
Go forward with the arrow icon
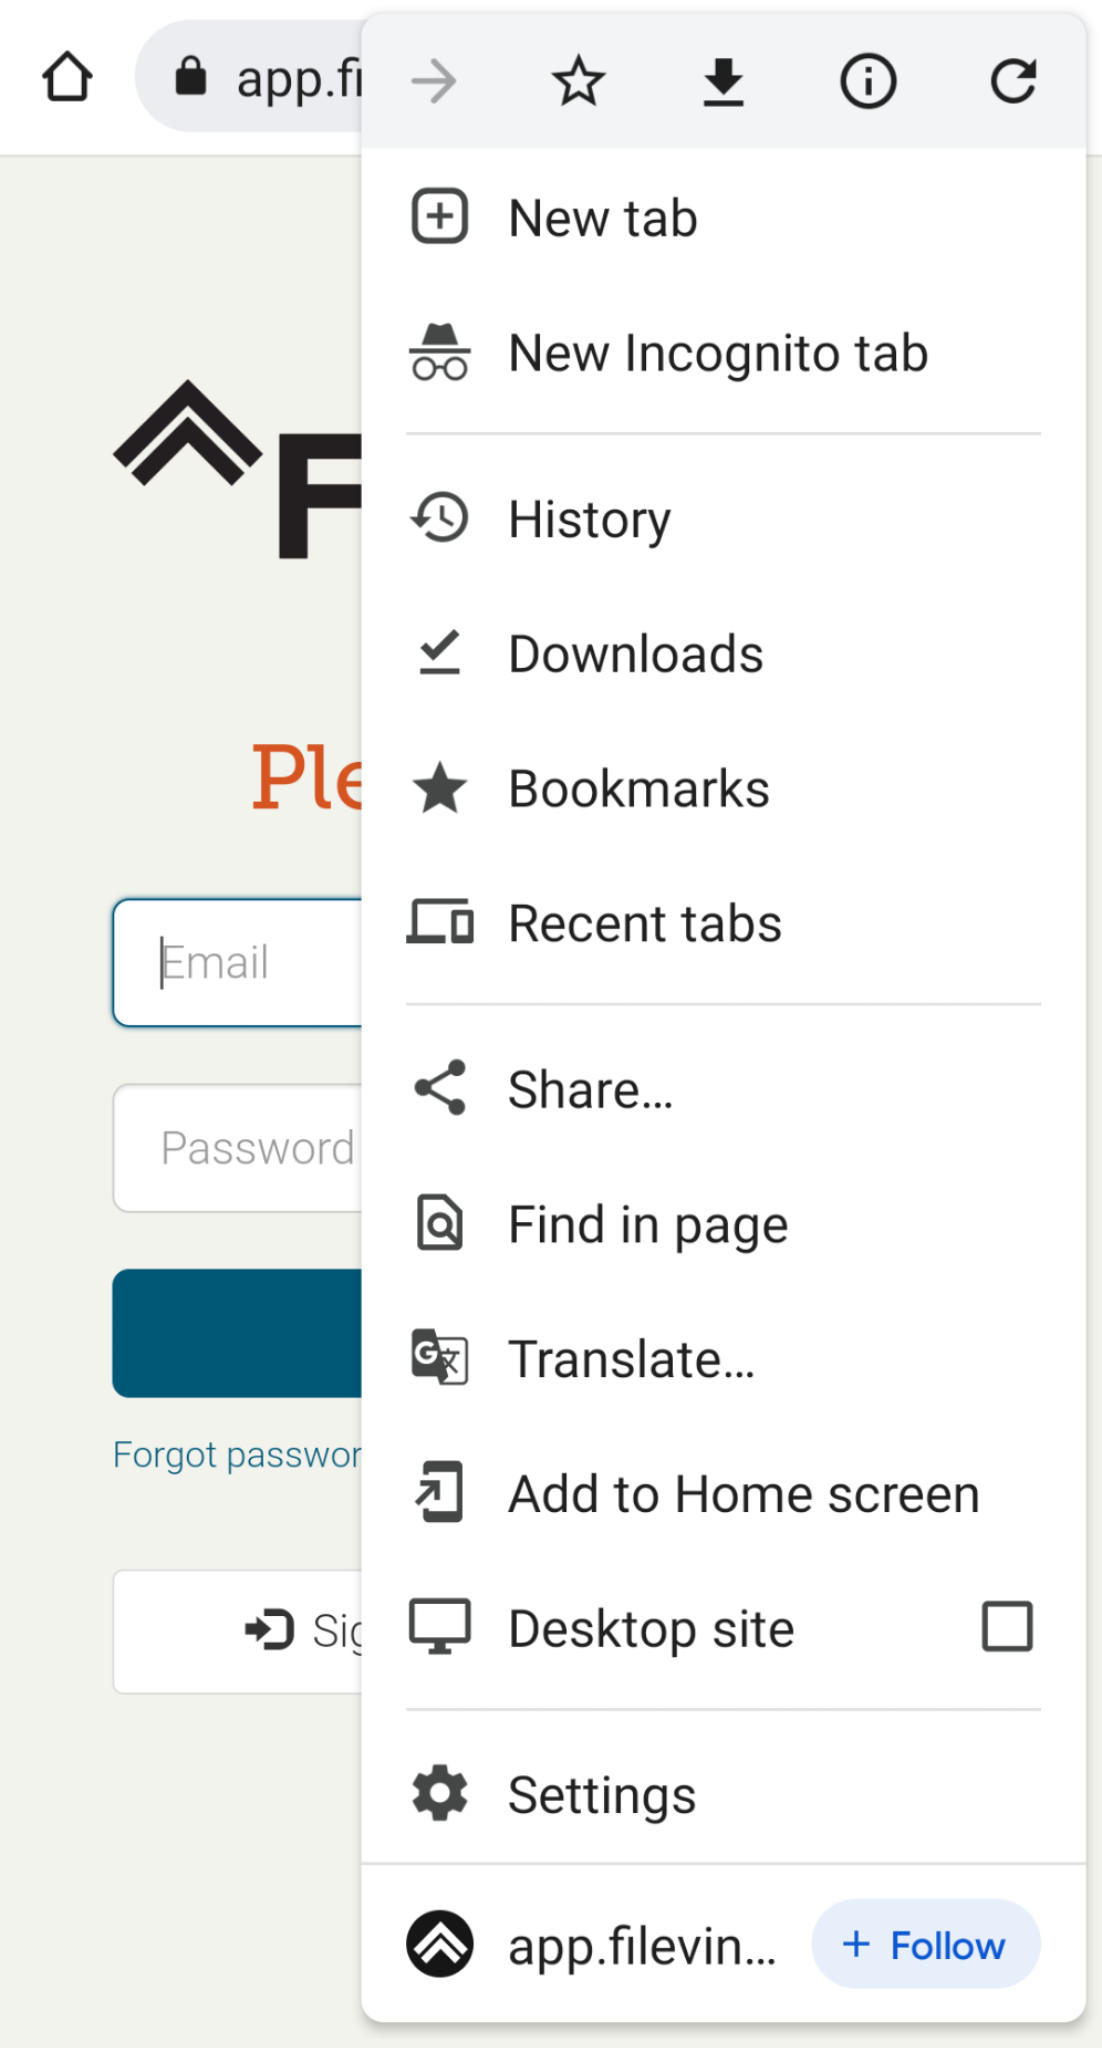click(x=434, y=82)
